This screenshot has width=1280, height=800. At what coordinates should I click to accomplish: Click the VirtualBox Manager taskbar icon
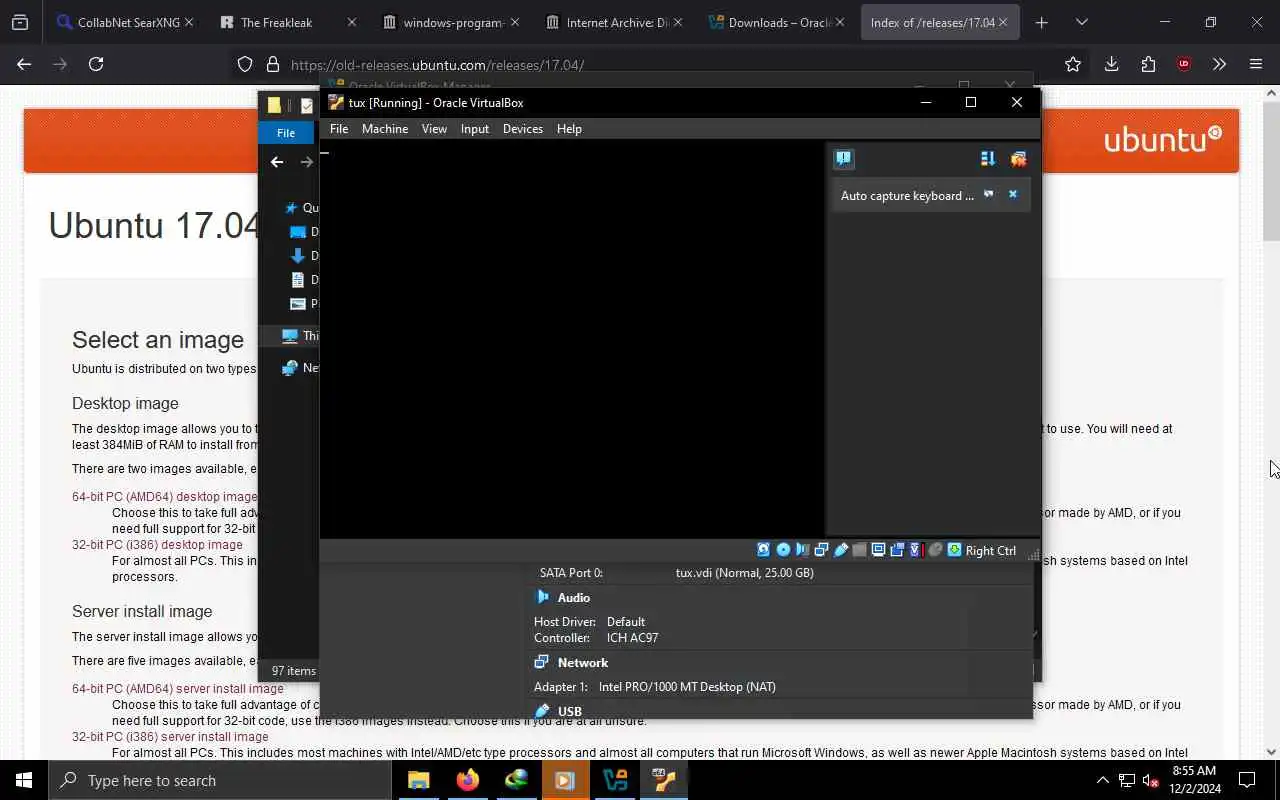click(615, 780)
